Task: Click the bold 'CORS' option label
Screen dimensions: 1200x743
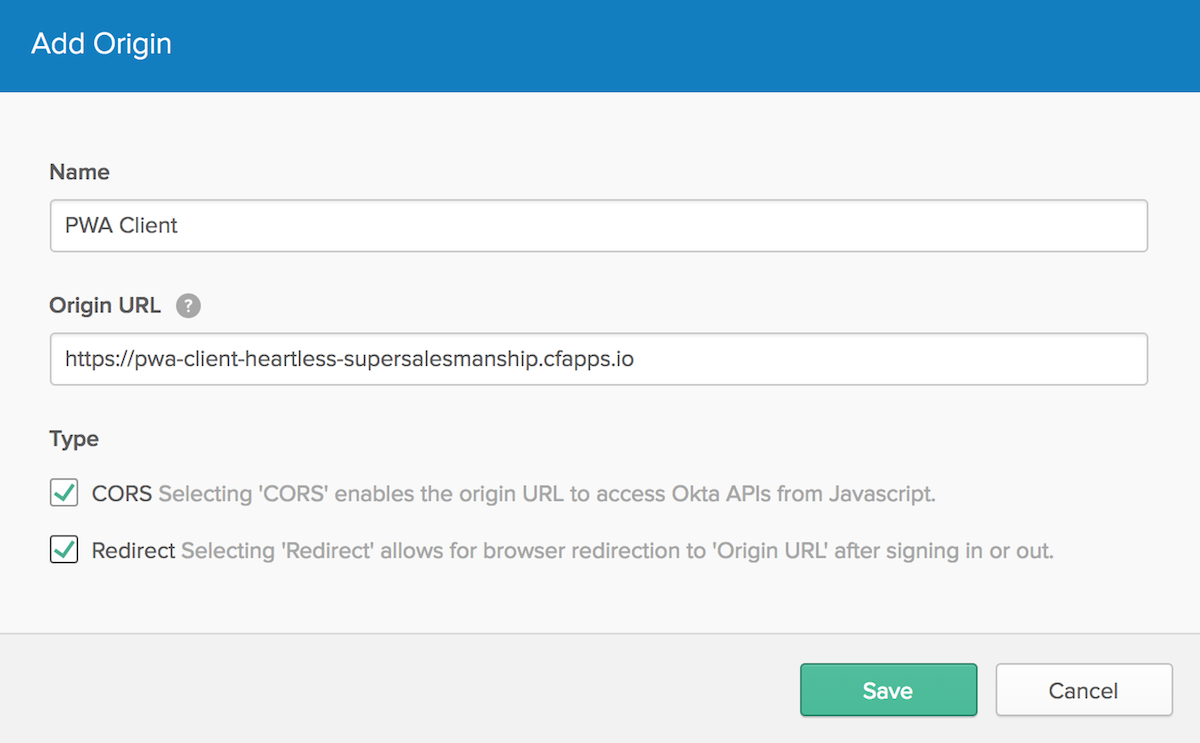Action: [122, 494]
